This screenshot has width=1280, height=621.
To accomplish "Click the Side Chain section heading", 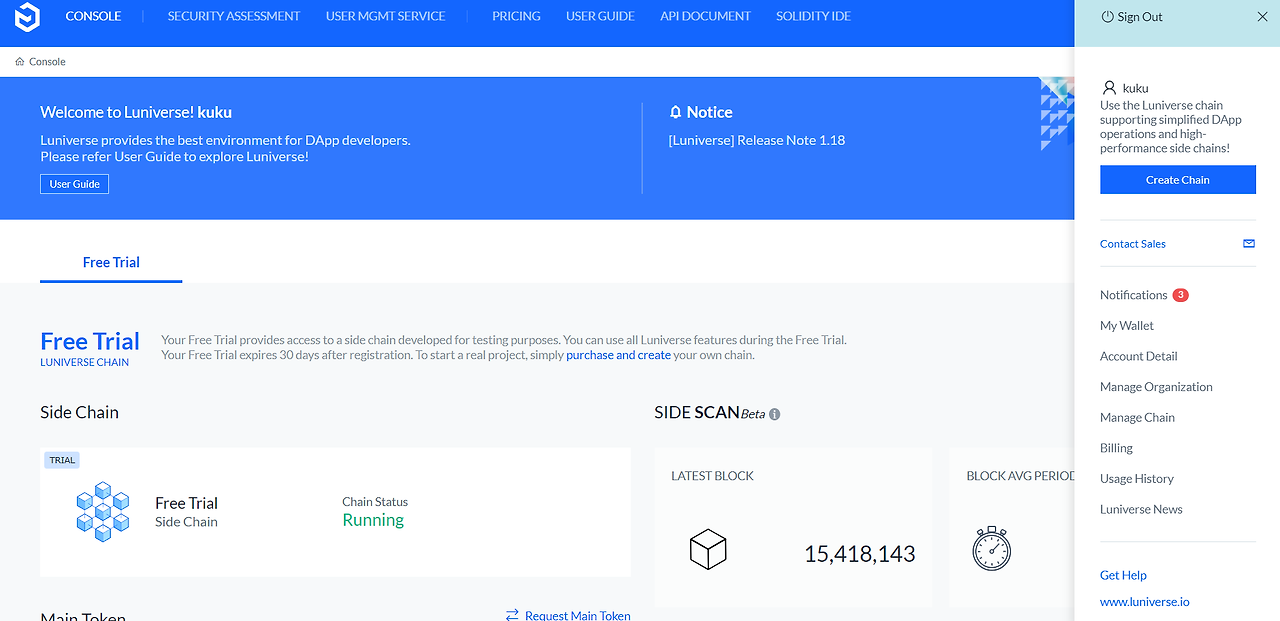I will [x=79, y=412].
